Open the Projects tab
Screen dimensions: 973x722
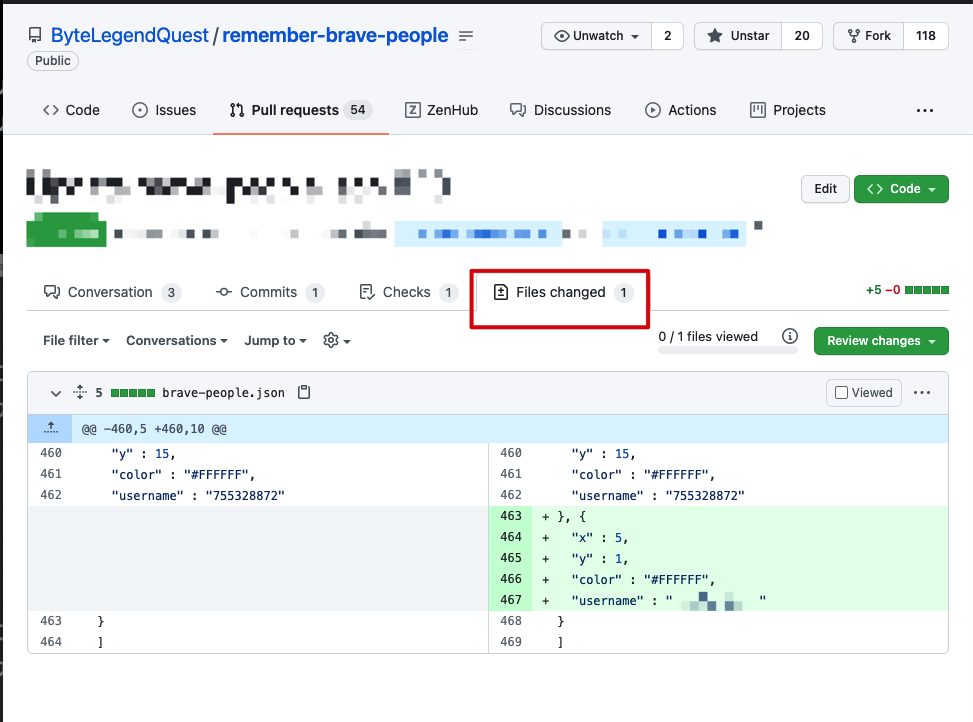[x=788, y=110]
